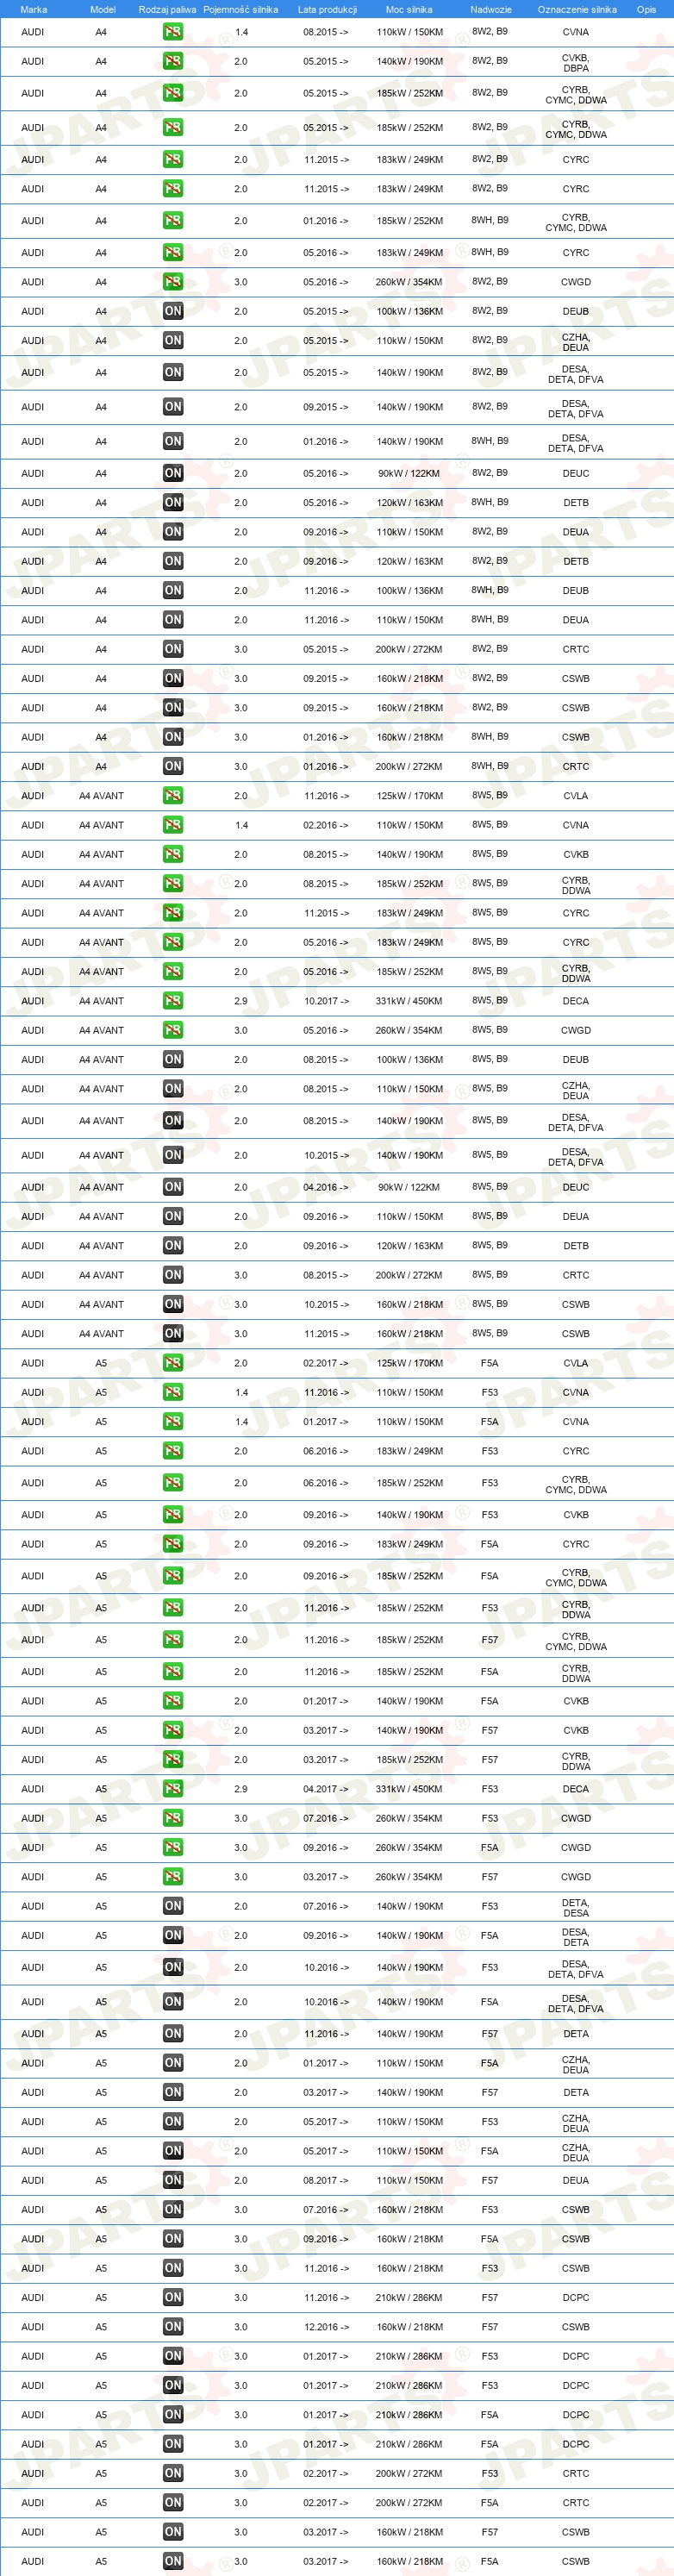Click 'DEUA' in A4 11.2016 8WH row
The width and height of the screenshot is (674, 2576).
(x=576, y=620)
